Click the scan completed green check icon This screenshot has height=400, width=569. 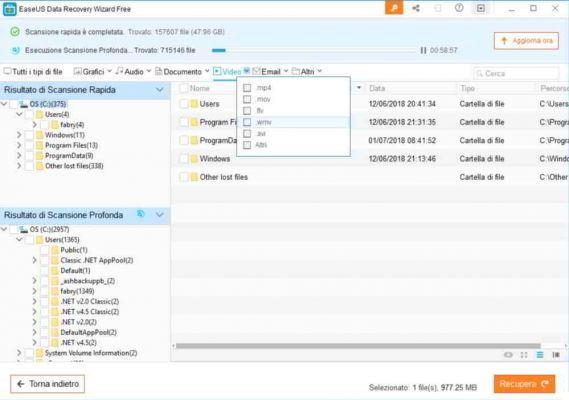point(15,32)
